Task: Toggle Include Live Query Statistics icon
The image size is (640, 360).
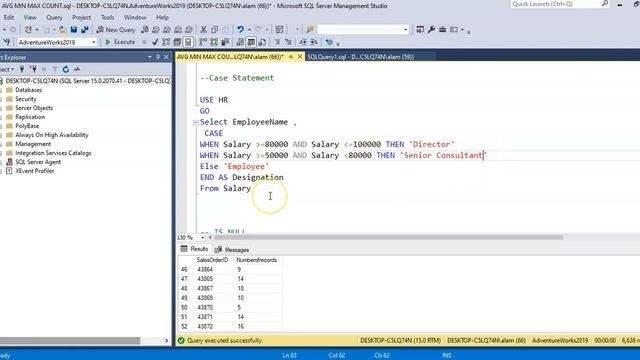Action: point(214,42)
